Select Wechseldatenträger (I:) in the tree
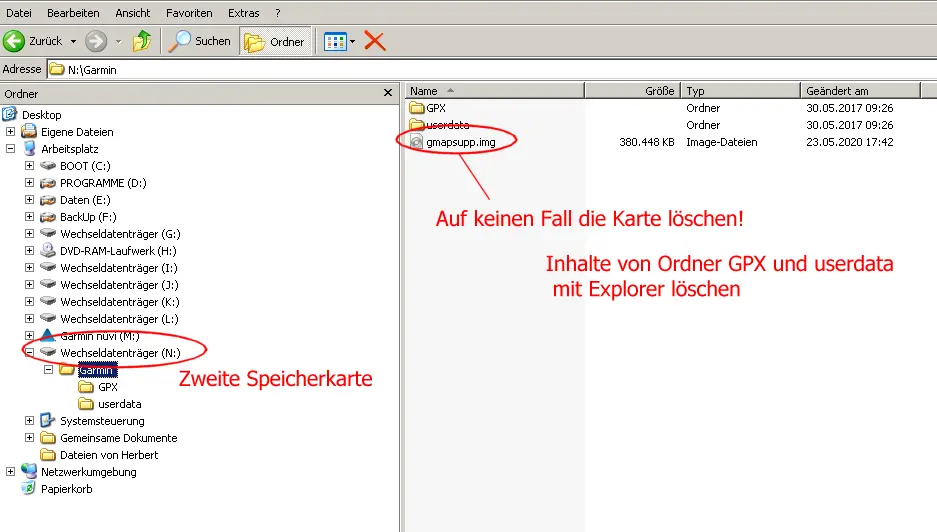 coord(119,268)
